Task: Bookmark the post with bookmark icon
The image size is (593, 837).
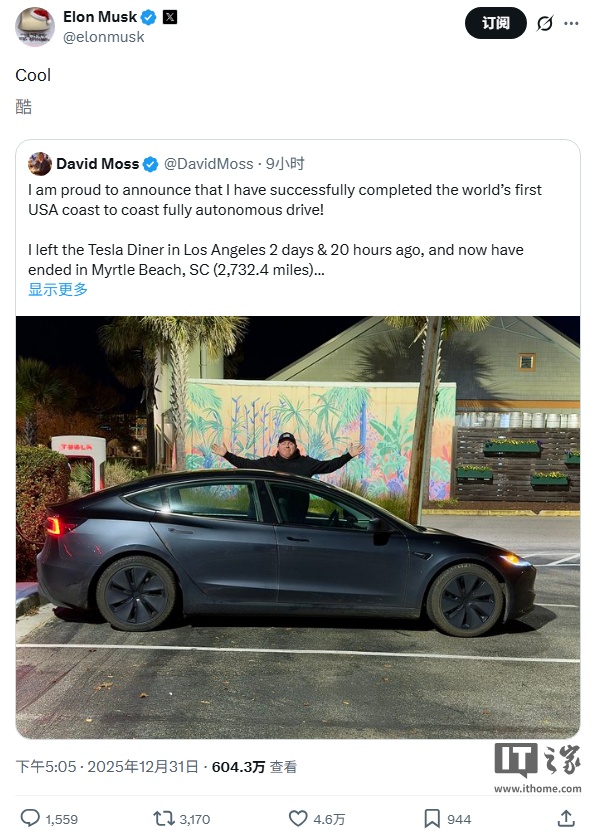Action: coord(432,818)
